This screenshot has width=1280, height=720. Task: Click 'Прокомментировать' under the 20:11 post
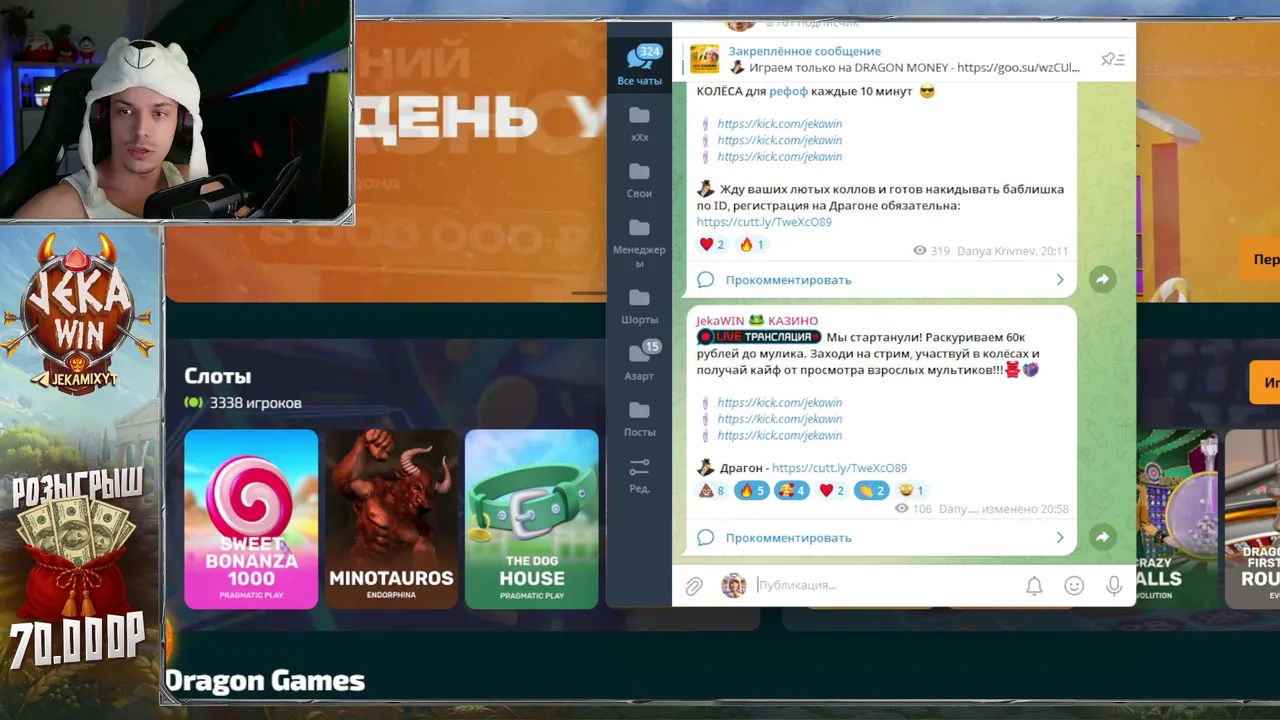pyautogui.click(x=788, y=280)
